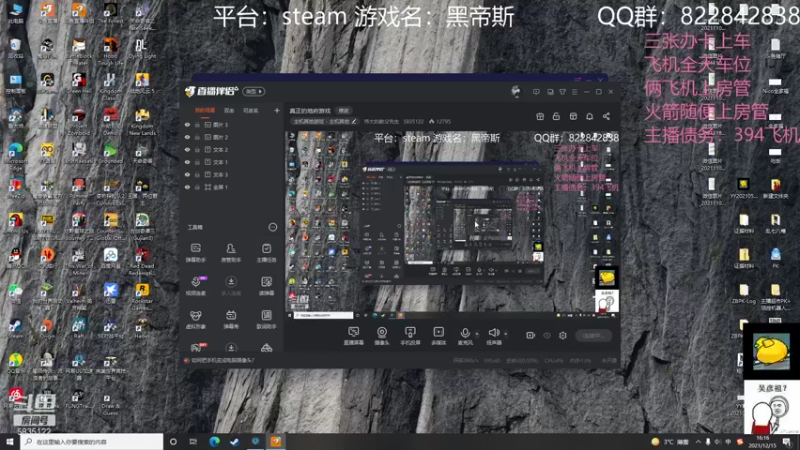Toggle preview eye icon in bottom bar
This screenshot has height=450, width=800.
(547, 335)
